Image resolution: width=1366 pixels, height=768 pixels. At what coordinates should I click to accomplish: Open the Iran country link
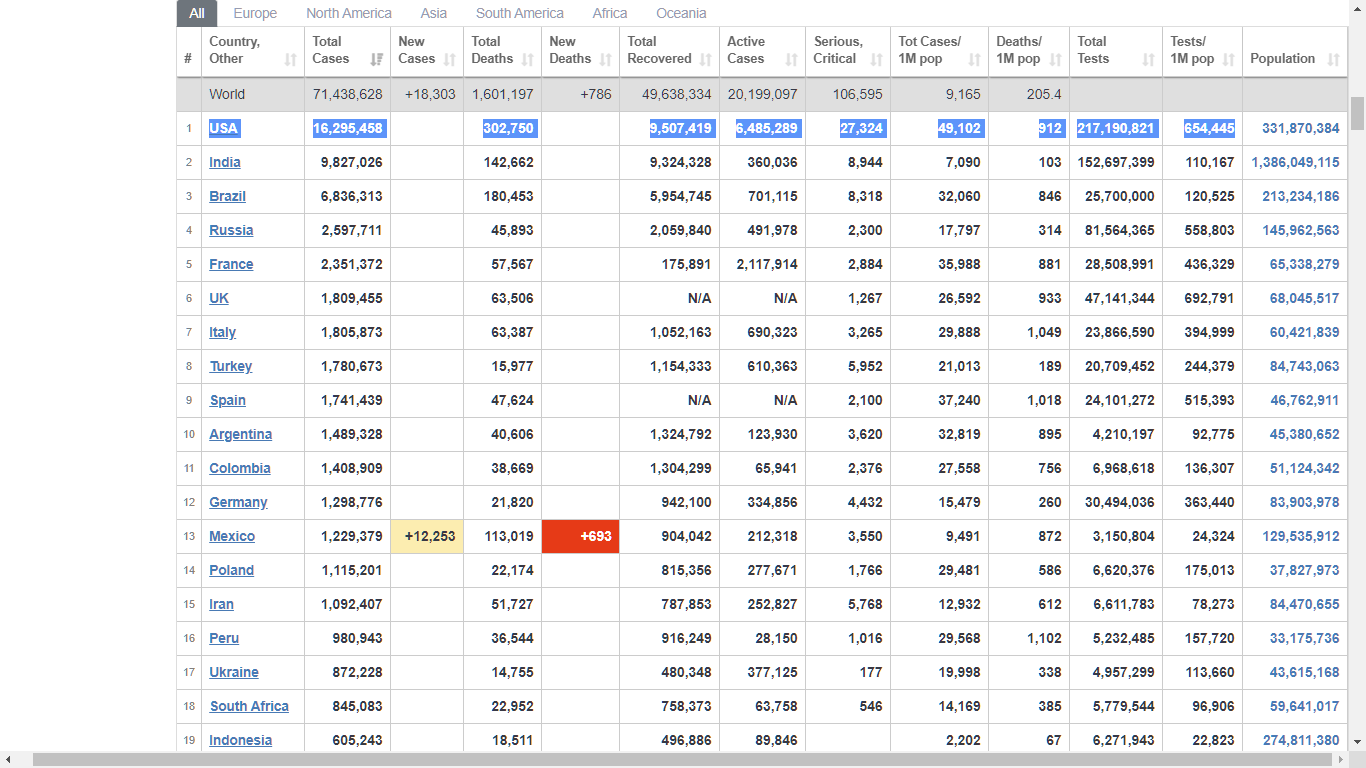click(x=221, y=604)
